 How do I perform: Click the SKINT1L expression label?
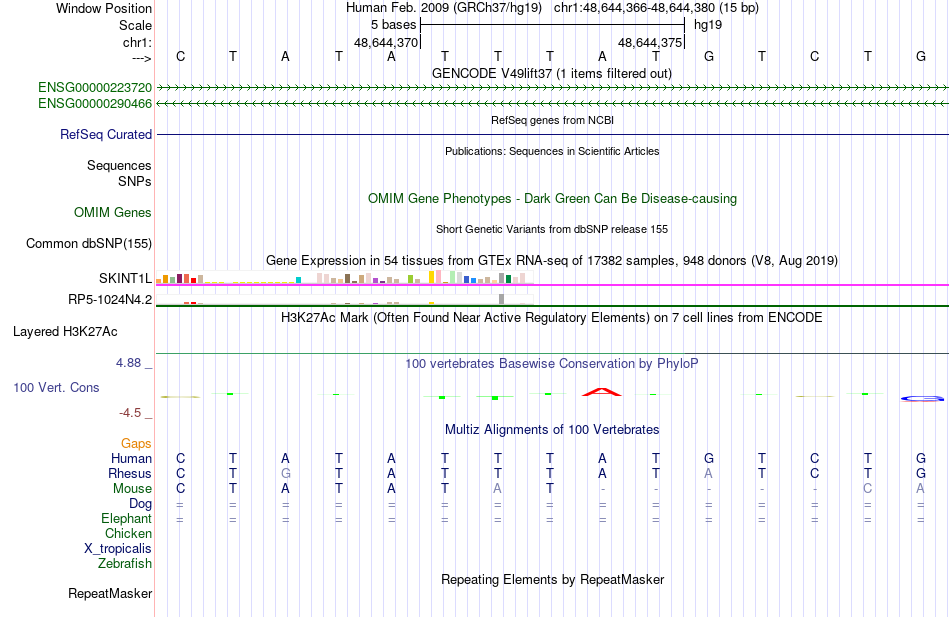(x=125, y=278)
